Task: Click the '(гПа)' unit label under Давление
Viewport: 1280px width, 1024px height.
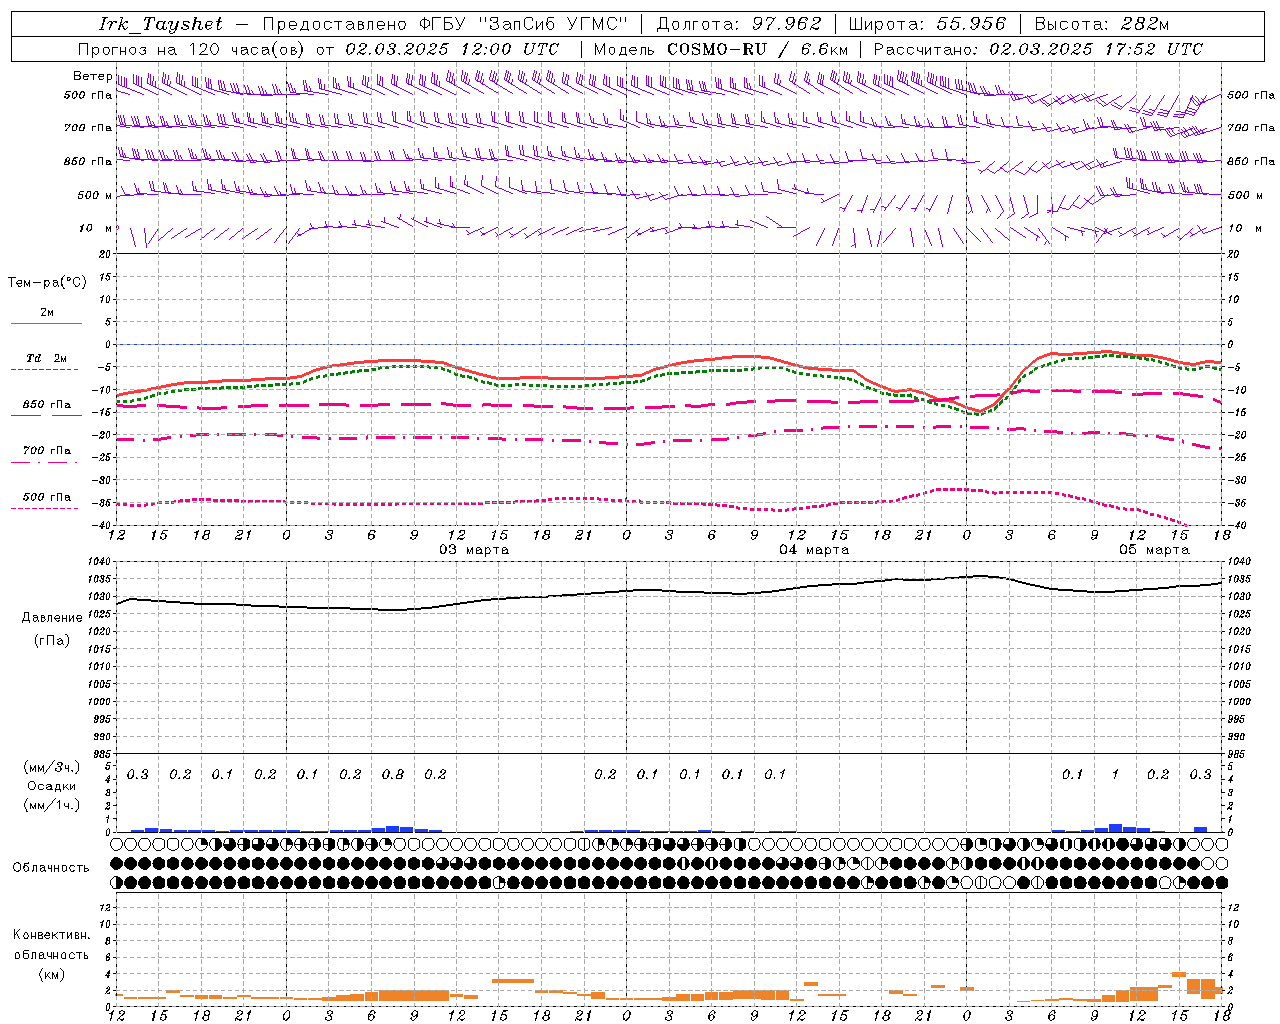Action: [52, 640]
